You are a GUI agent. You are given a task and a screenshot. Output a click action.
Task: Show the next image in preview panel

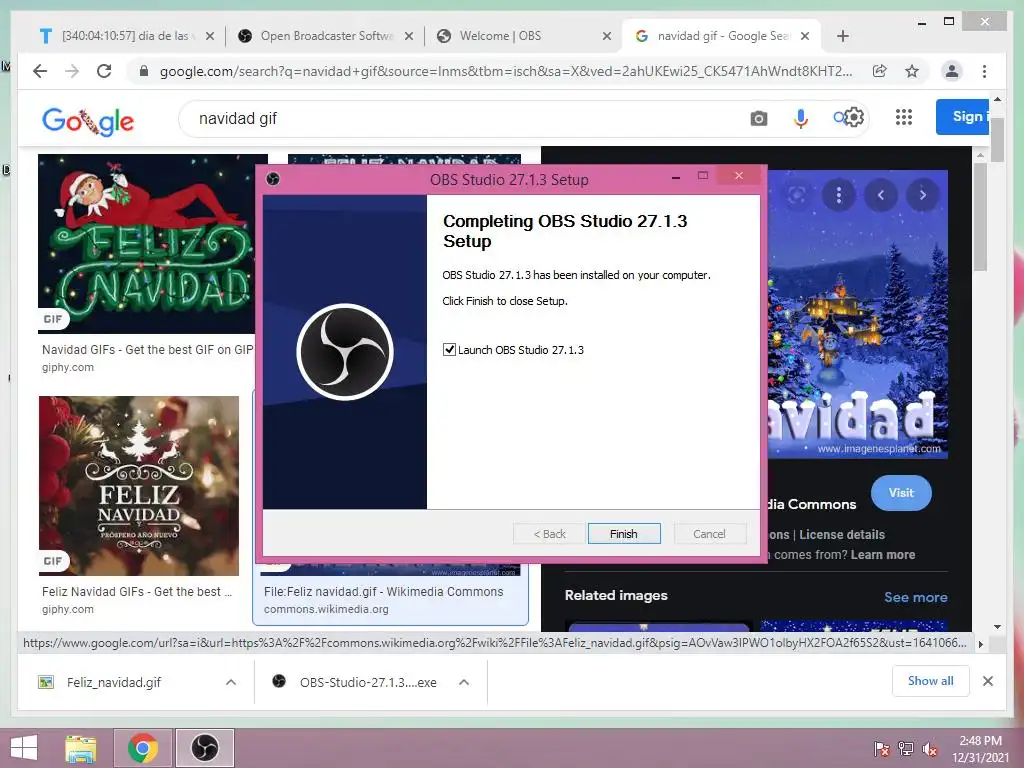coord(922,195)
